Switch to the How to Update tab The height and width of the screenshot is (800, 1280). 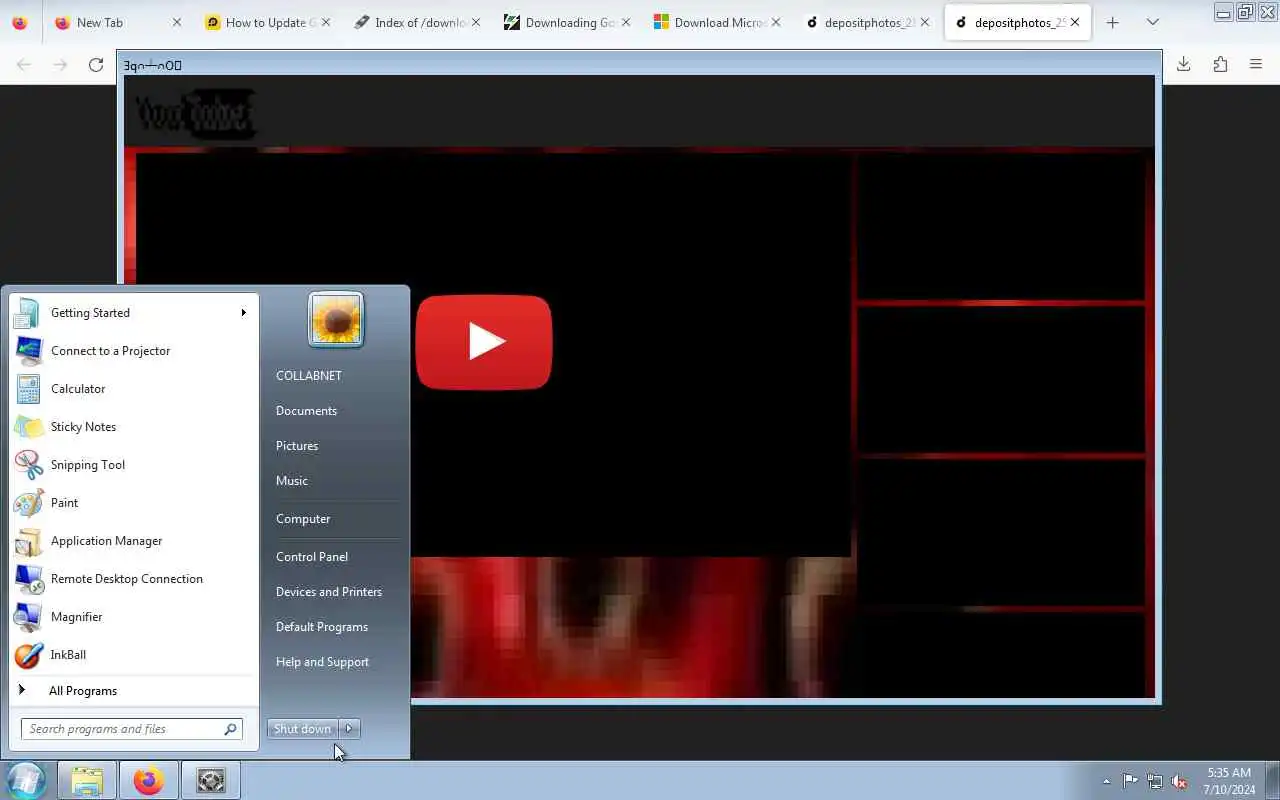(x=266, y=22)
